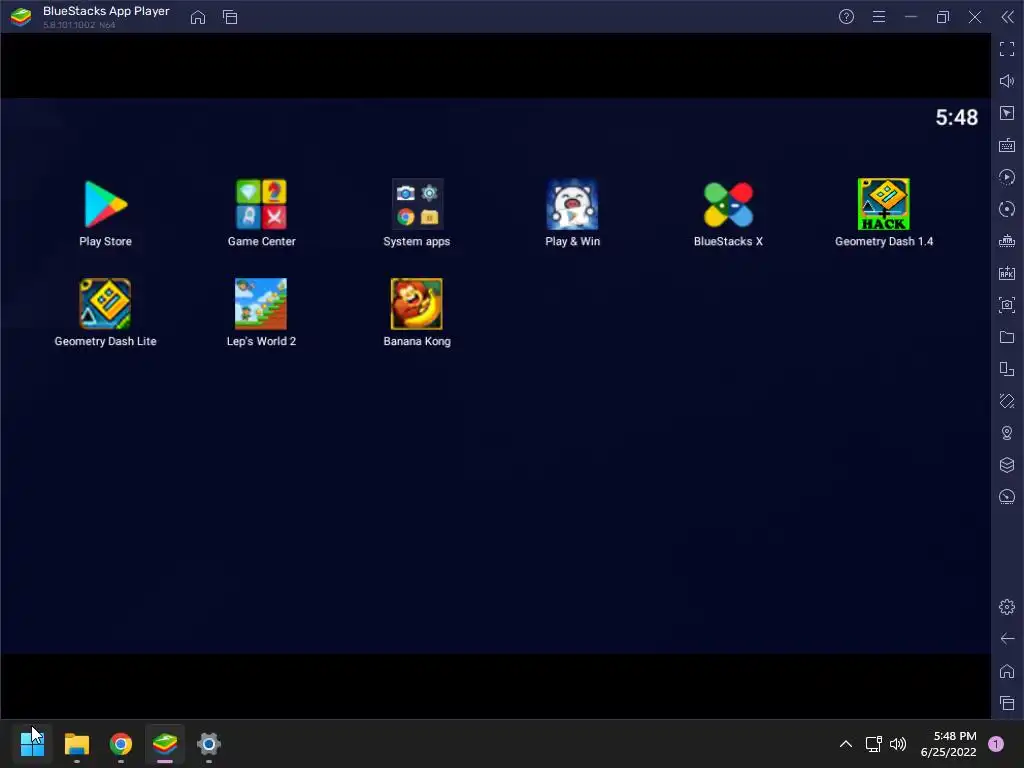The width and height of the screenshot is (1024, 768).
Task: Click the Home icon in title bar
Action: coord(198,17)
